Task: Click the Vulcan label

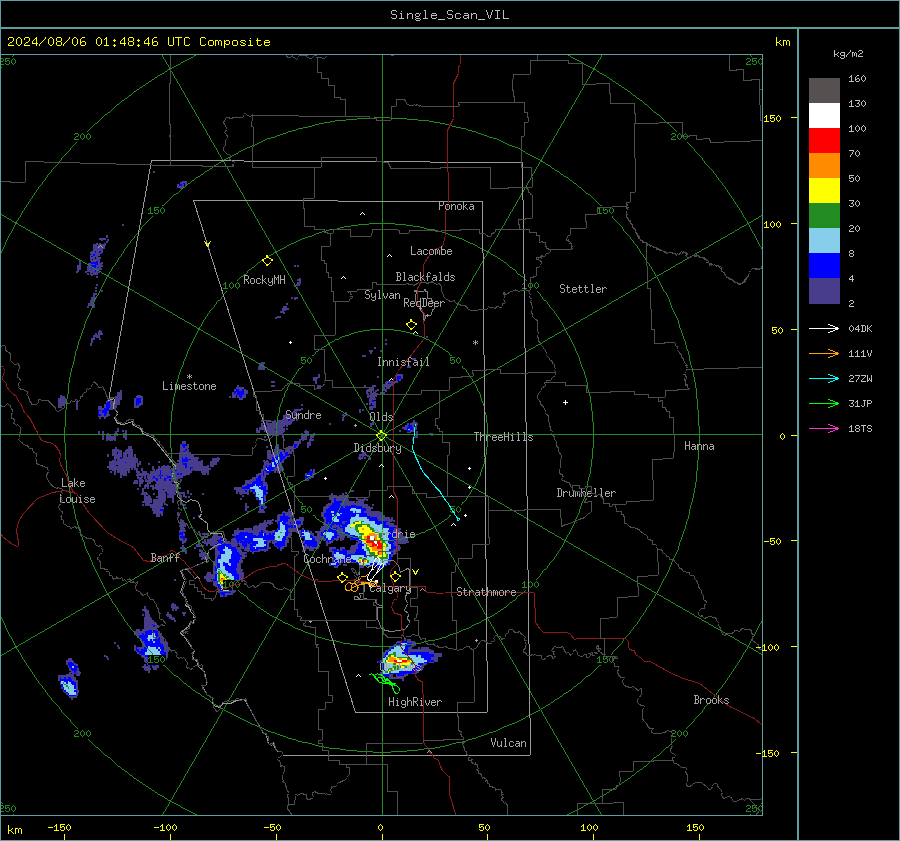Action: 508,743
